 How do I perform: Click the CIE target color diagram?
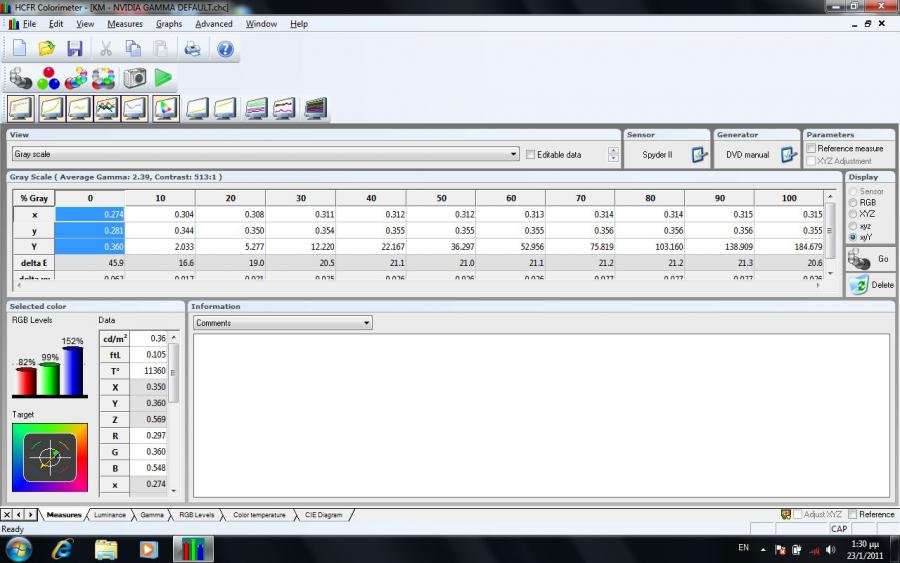pyautogui.click(x=49, y=457)
